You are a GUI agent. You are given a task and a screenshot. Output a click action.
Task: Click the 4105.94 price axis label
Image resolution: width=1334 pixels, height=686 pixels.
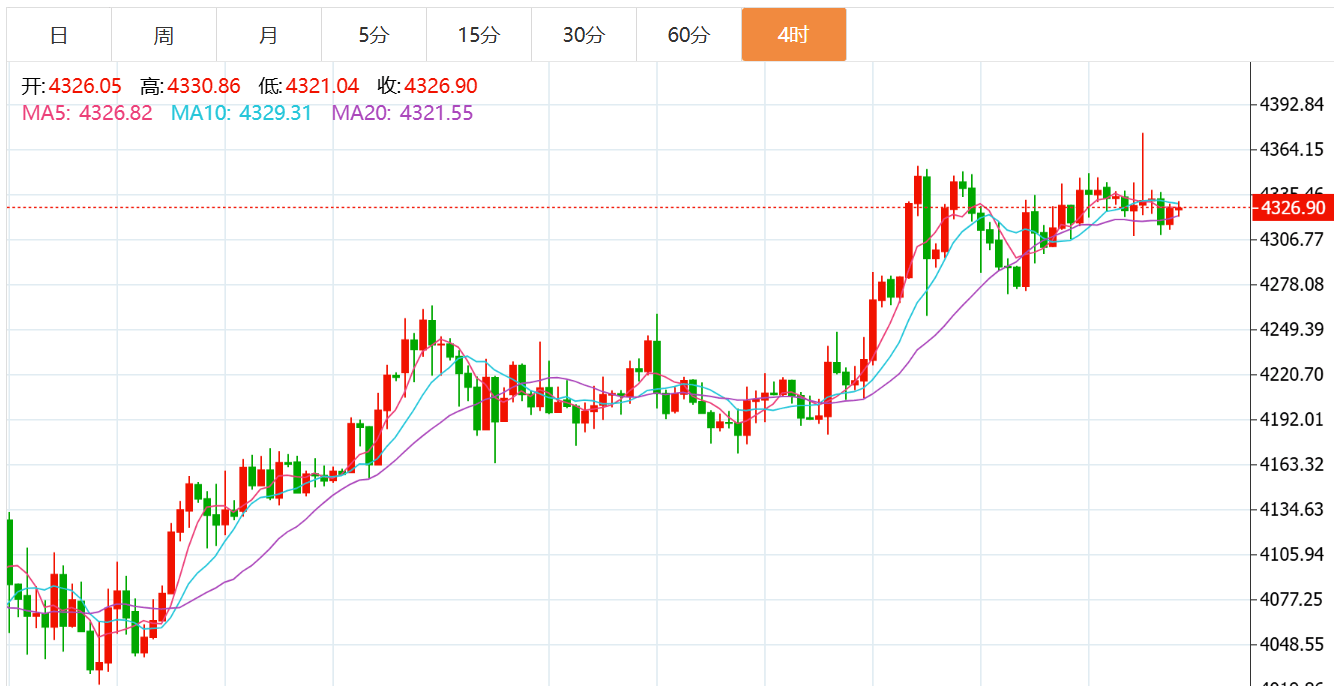(x=1292, y=554)
